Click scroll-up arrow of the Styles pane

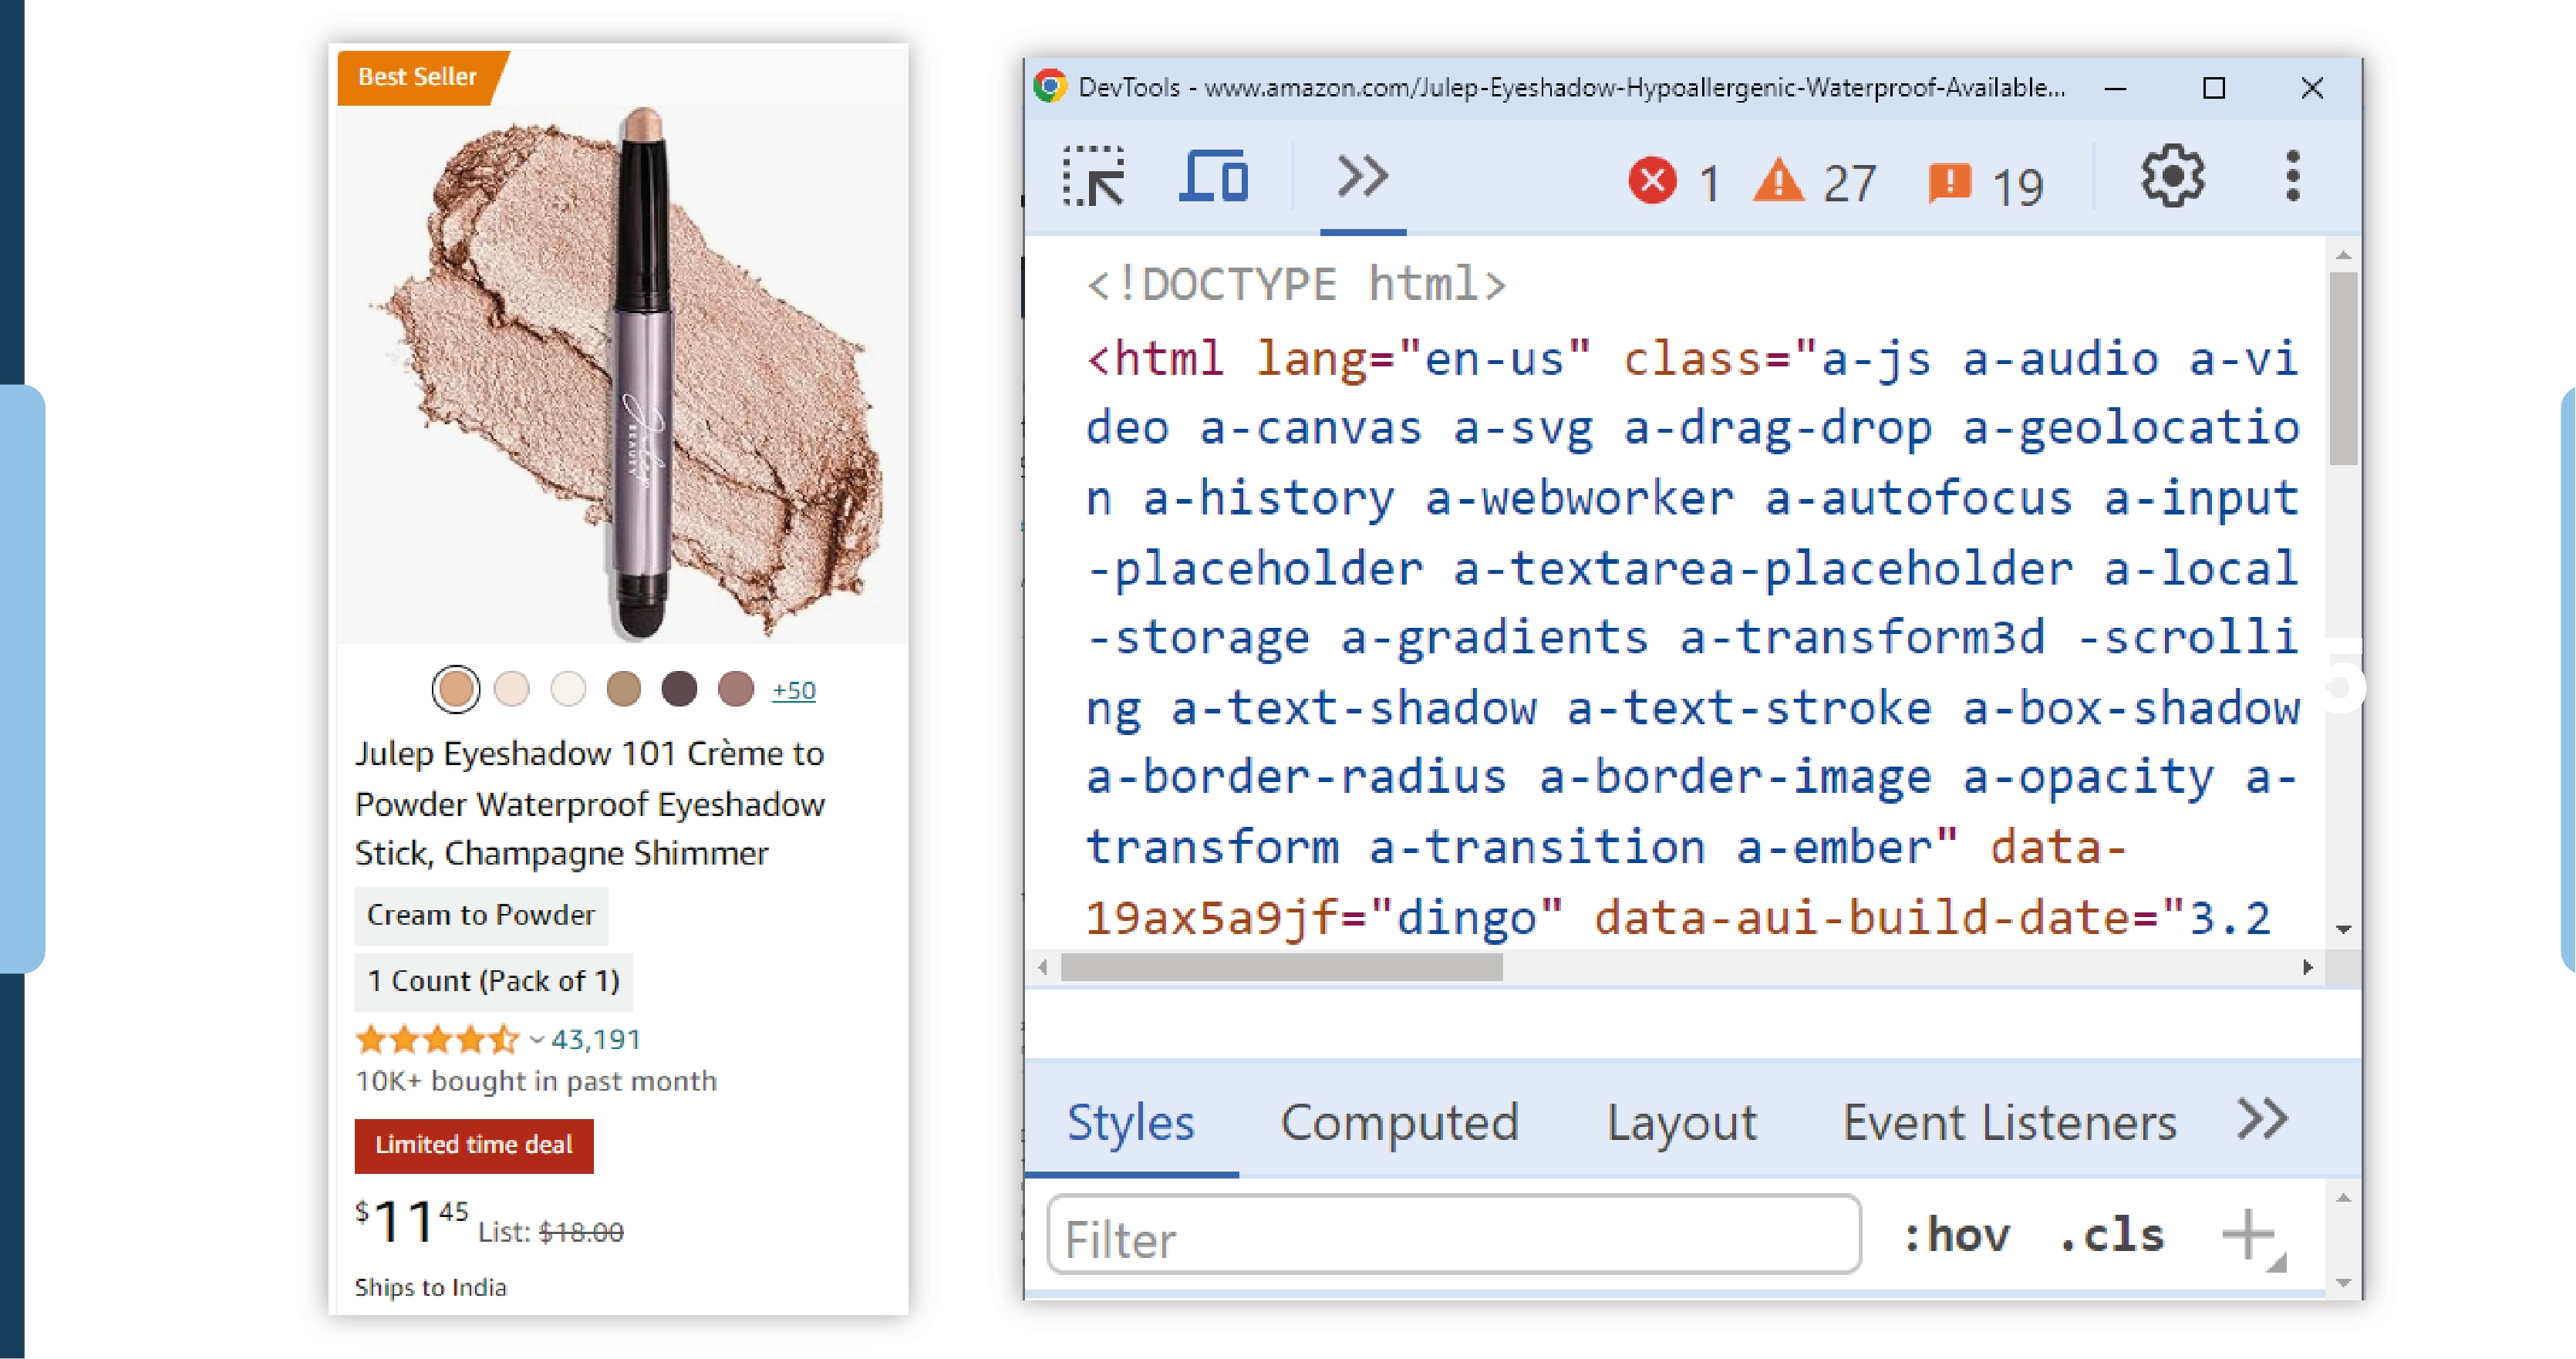click(2343, 1198)
